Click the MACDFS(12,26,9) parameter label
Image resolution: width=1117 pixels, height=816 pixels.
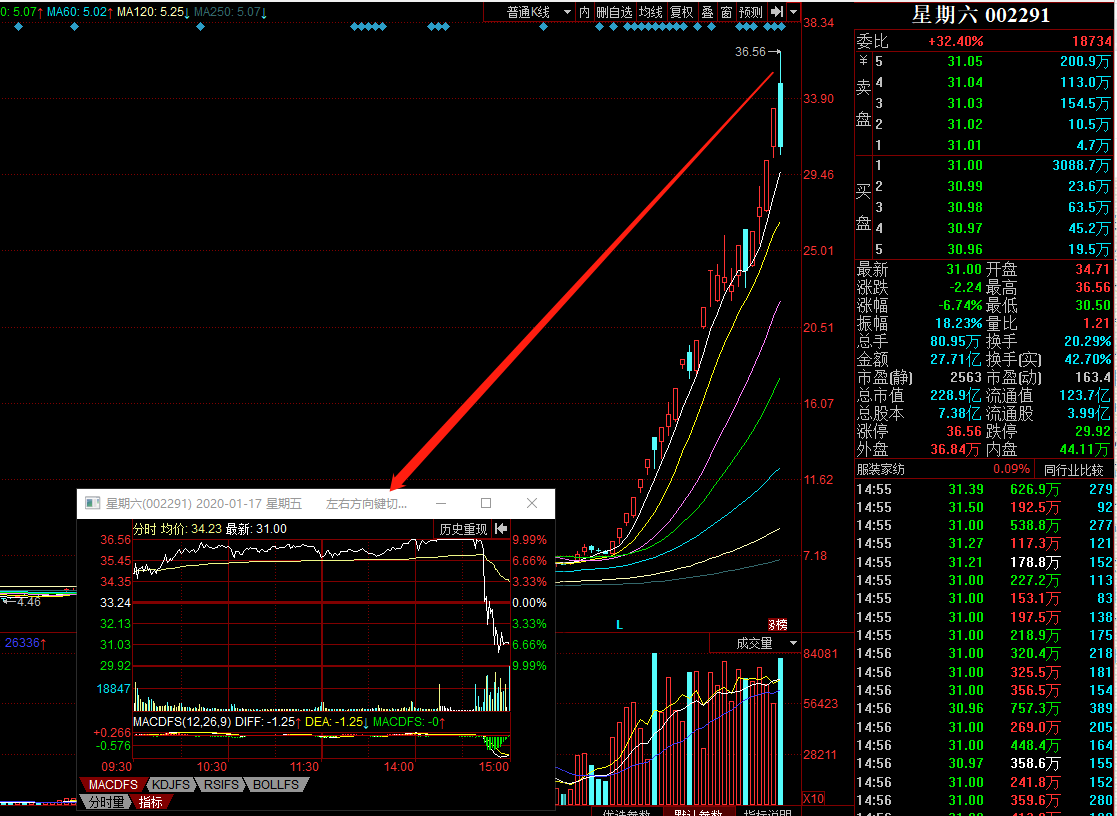point(182,722)
